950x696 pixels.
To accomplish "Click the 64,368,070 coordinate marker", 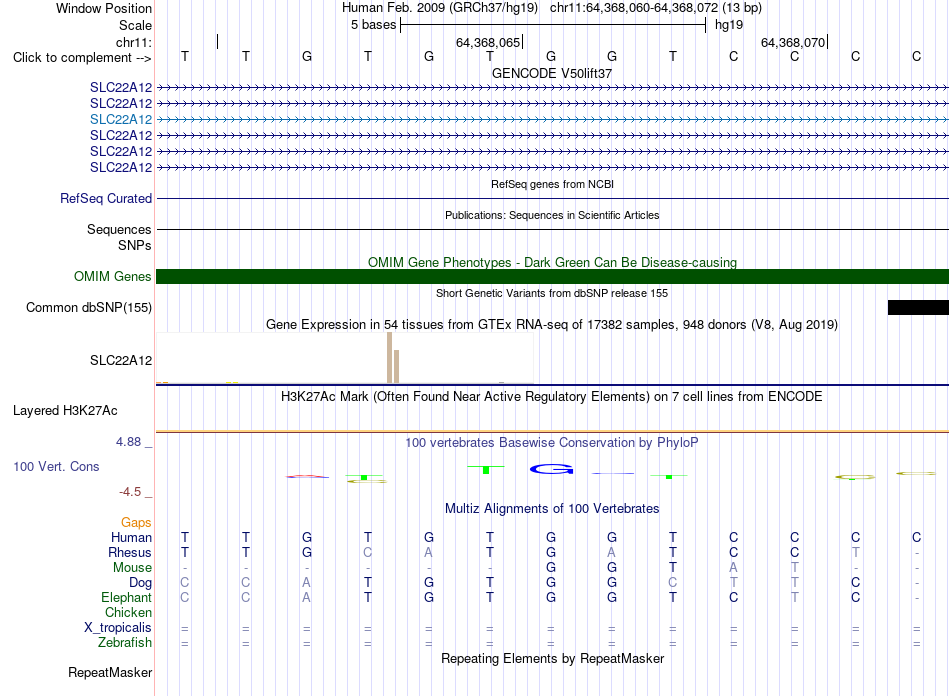I will [x=793, y=42].
